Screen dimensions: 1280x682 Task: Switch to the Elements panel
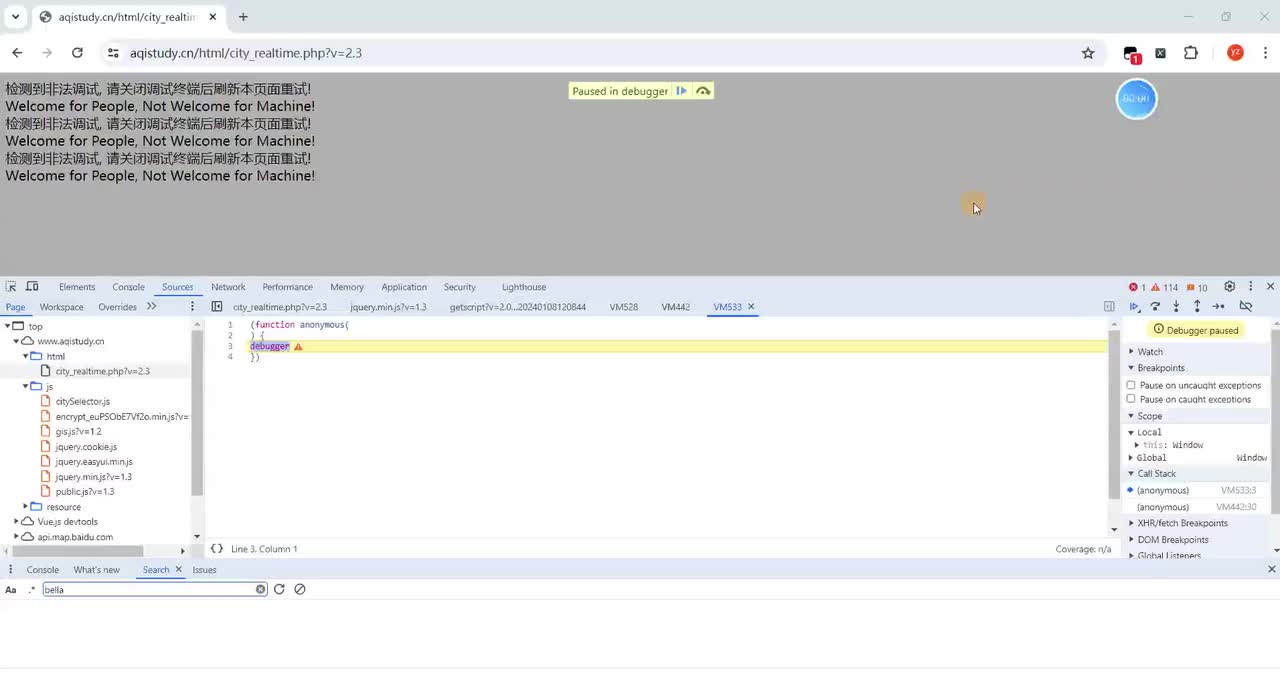tap(77, 287)
